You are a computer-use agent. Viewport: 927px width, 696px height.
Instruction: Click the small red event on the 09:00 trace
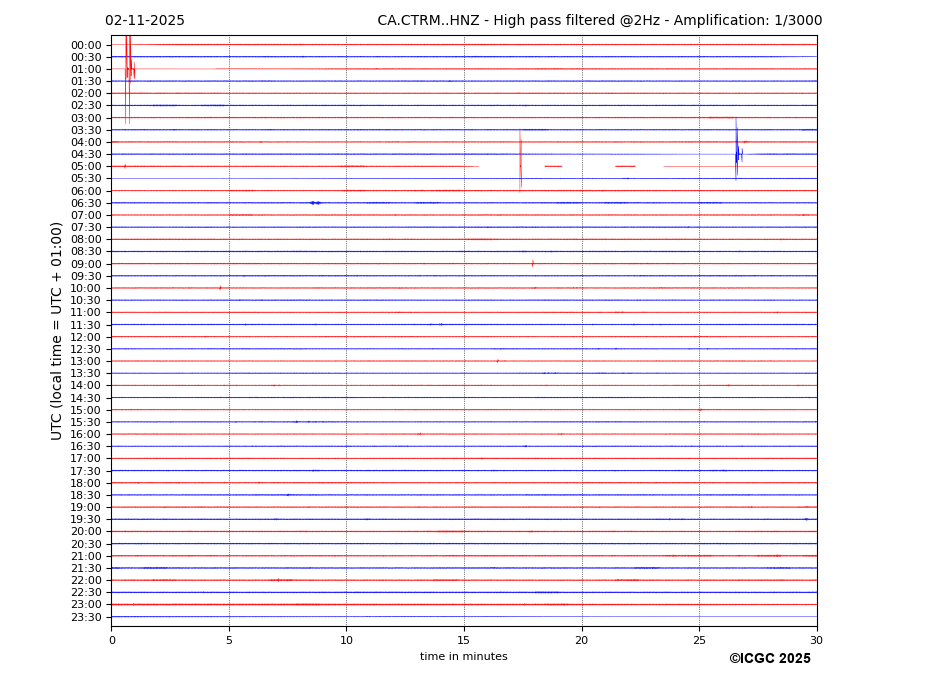(x=532, y=264)
